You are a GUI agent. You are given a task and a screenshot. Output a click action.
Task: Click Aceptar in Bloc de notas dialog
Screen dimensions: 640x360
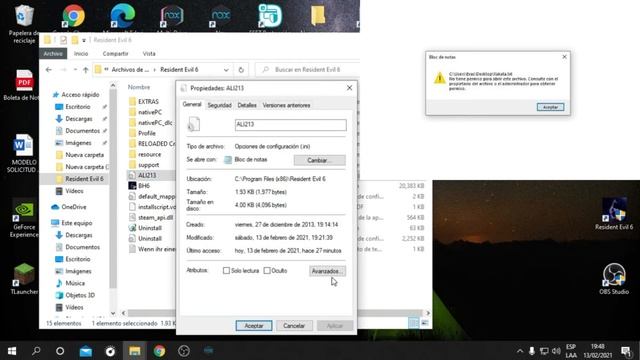[550, 107]
